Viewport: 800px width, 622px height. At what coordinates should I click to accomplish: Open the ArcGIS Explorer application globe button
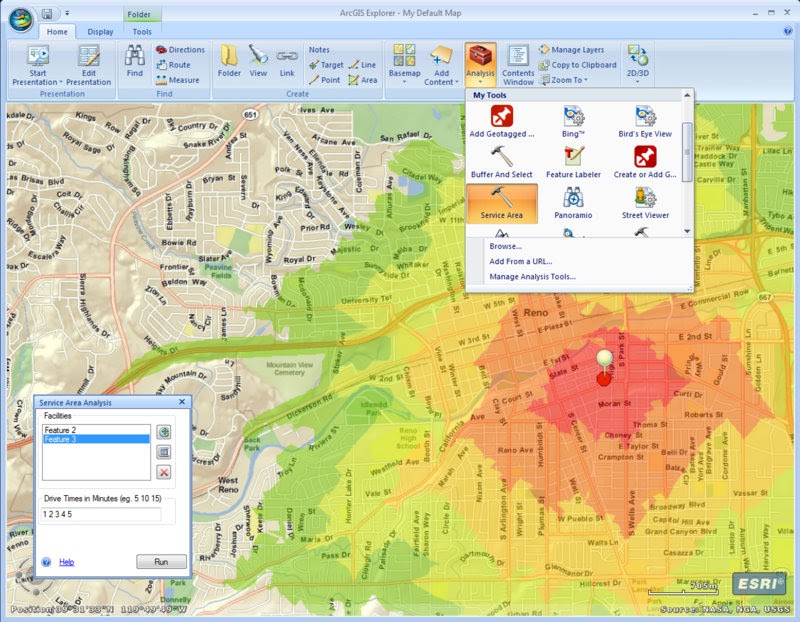coord(21,20)
